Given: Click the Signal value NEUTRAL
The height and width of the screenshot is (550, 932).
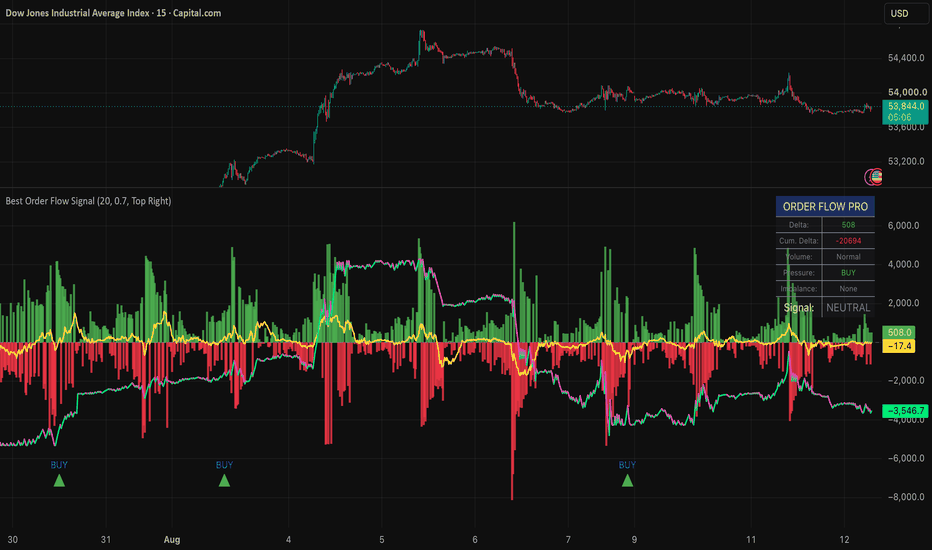Looking at the screenshot, I should [x=848, y=307].
